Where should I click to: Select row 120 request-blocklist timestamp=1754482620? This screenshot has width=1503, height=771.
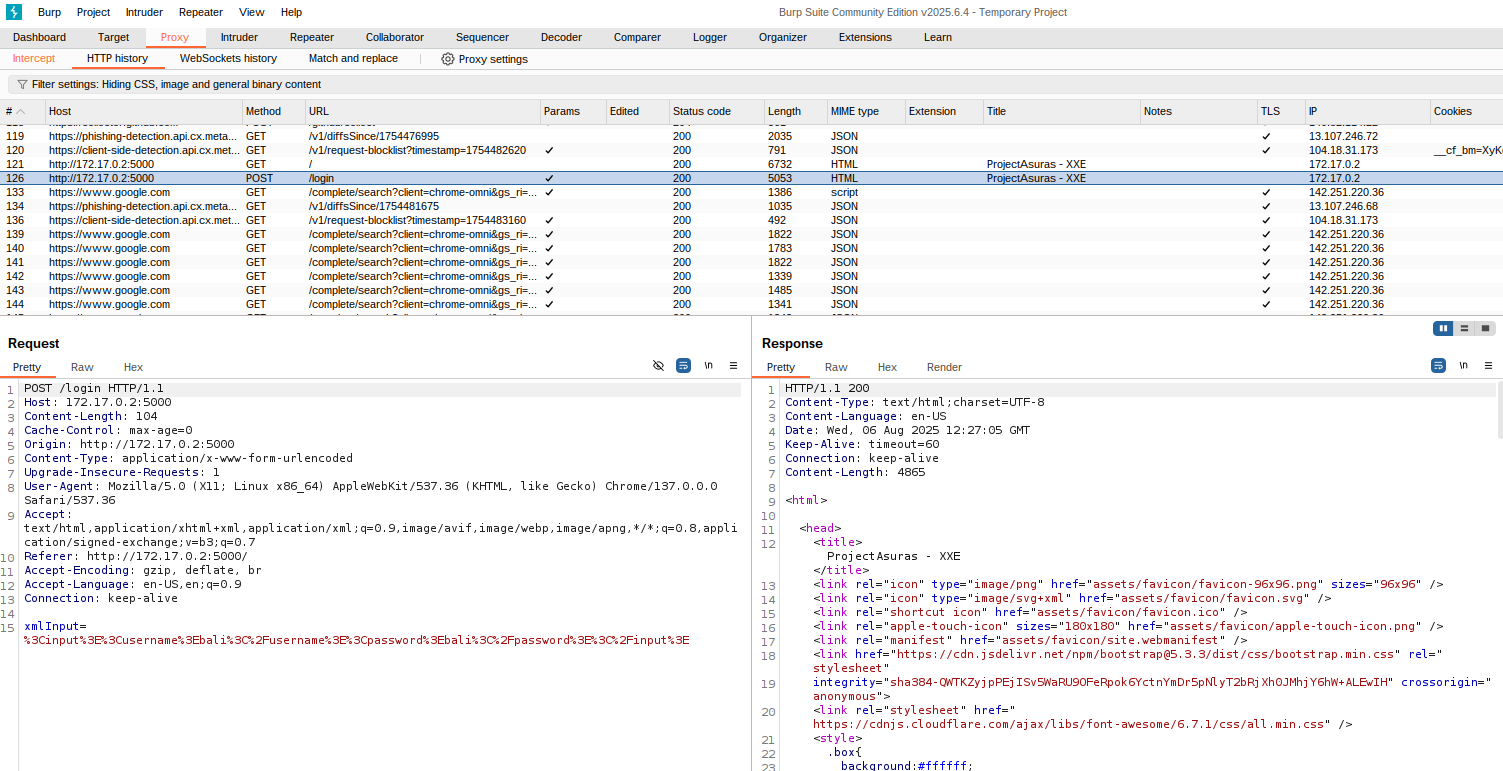click(x=751, y=150)
